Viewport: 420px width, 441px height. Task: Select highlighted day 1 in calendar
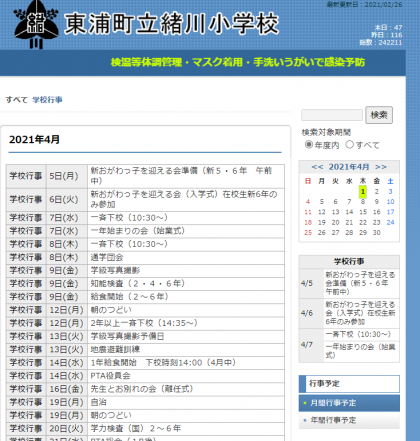(363, 192)
